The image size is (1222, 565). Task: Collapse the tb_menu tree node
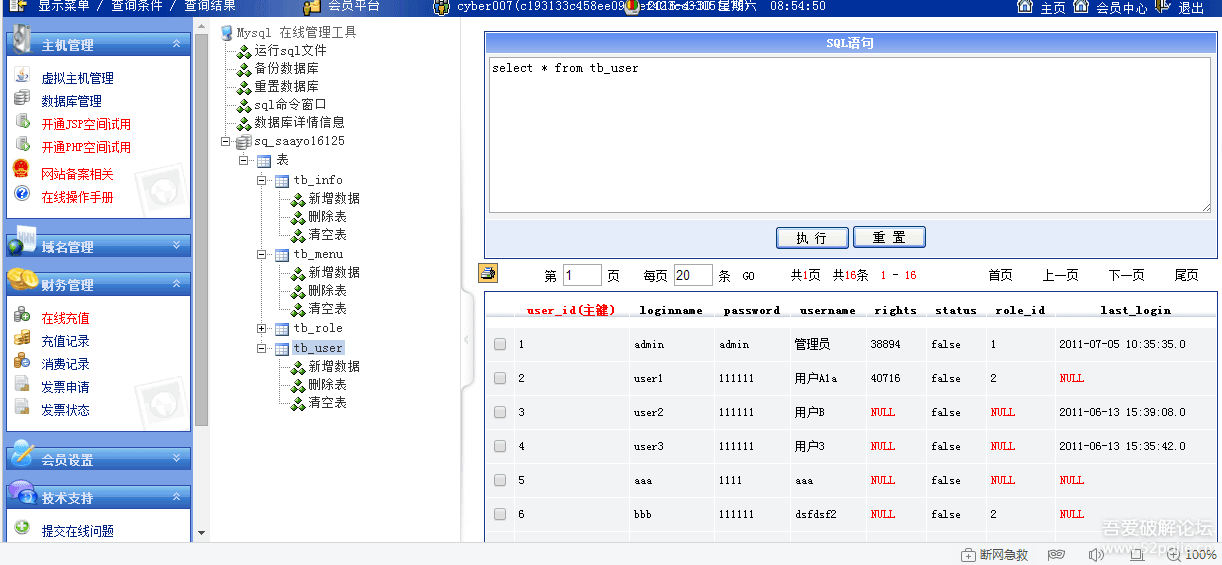click(262, 254)
